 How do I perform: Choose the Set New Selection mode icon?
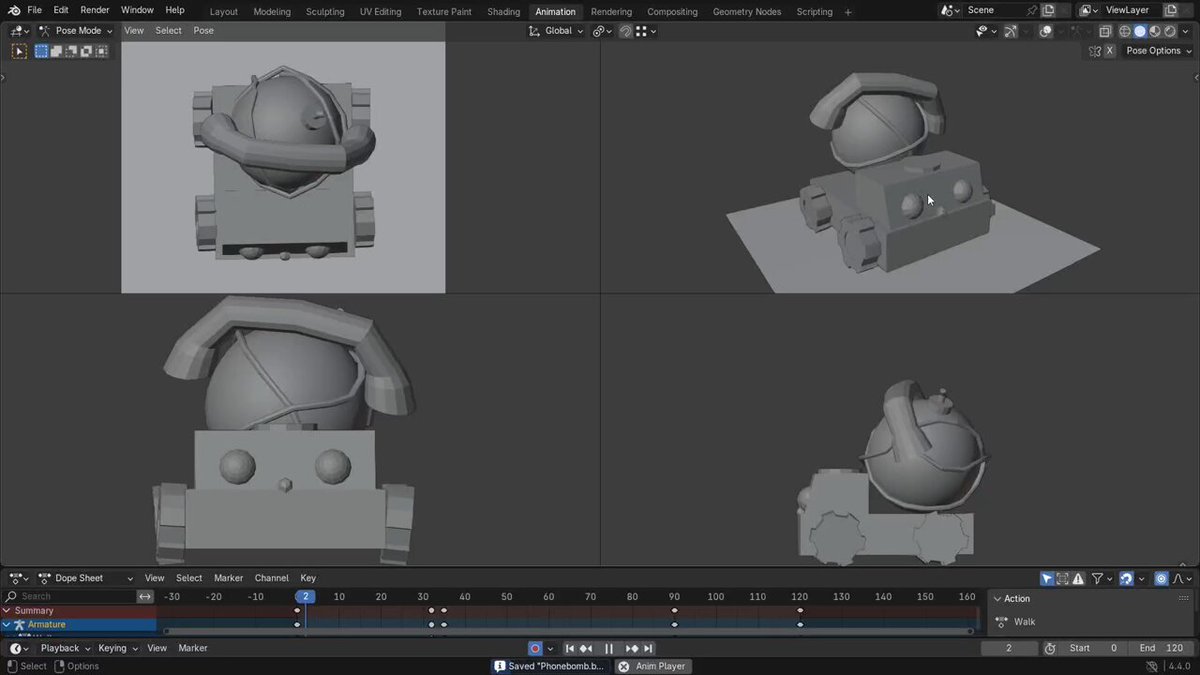[41, 51]
